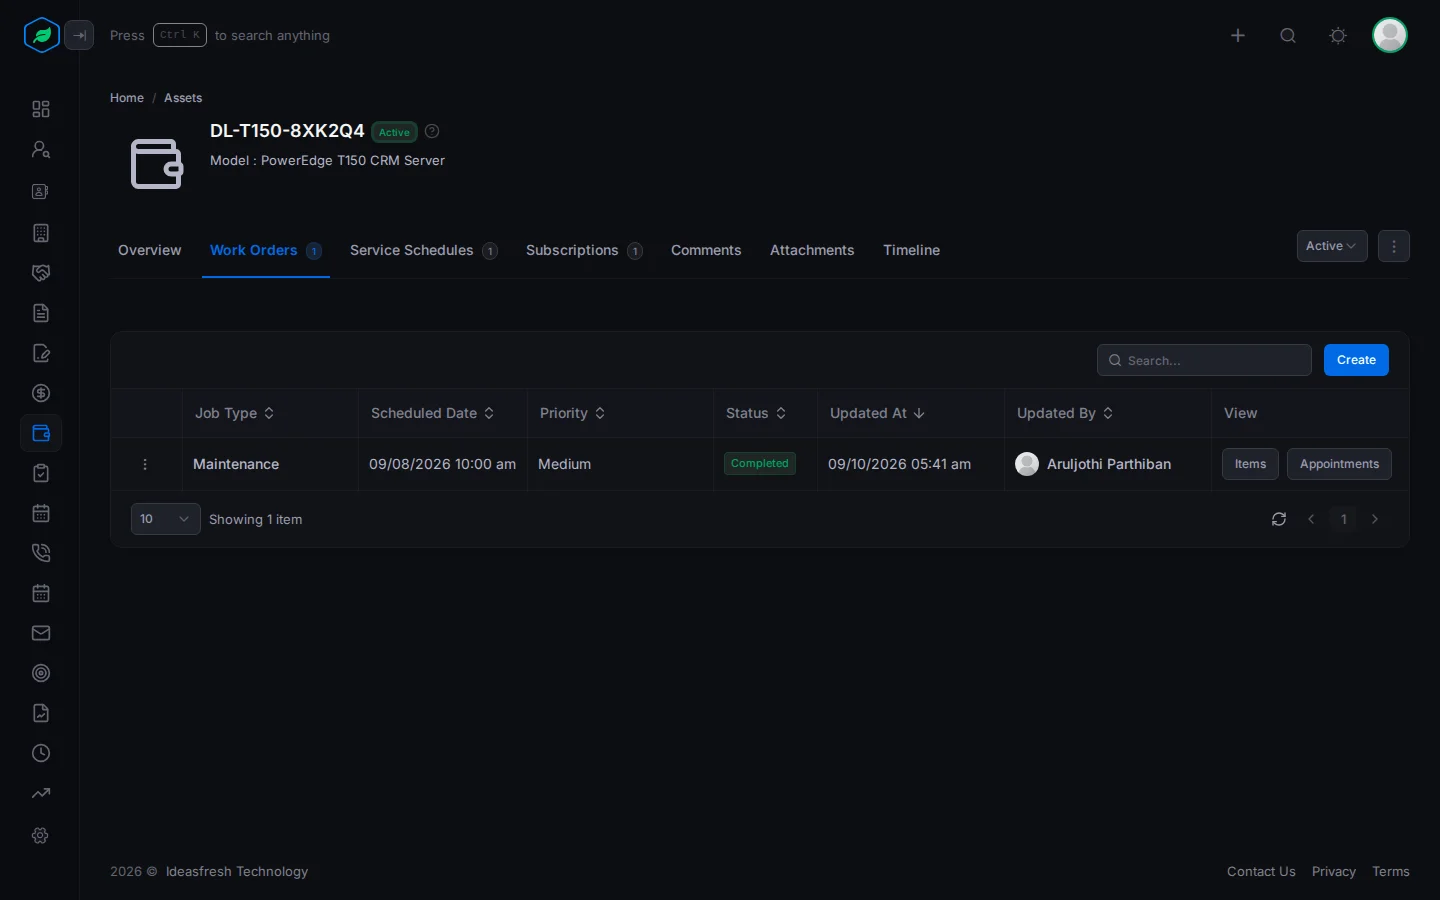View Items for the Maintenance work order
1440x900 pixels.
pyautogui.click(x=1250, y=464)
